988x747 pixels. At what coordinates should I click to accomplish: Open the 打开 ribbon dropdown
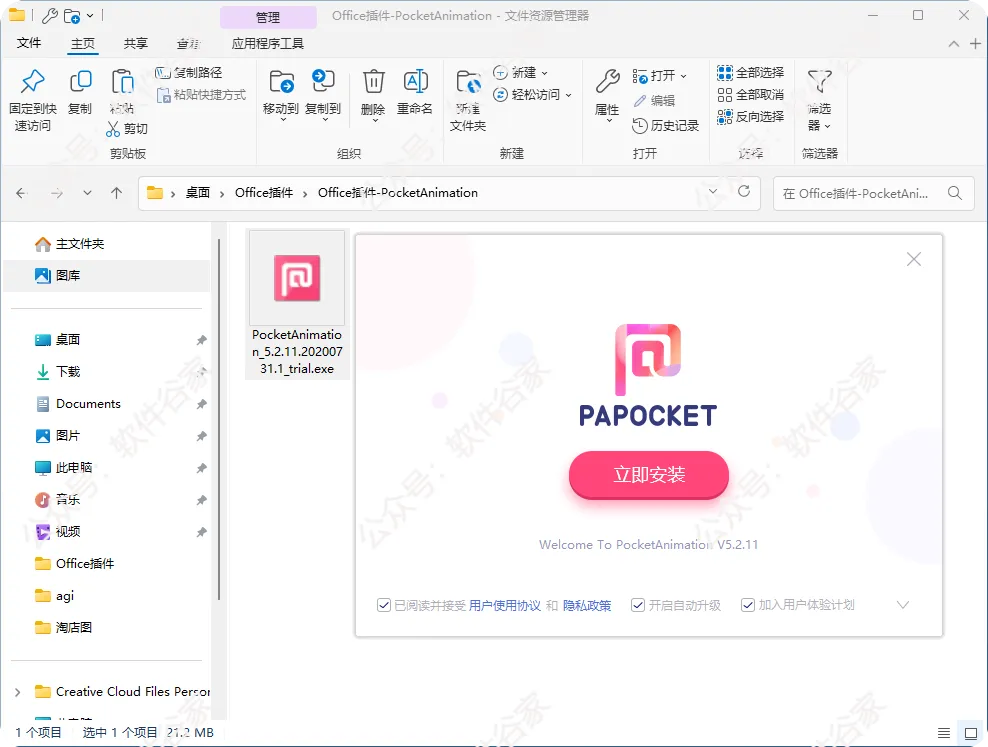(x=660, y=76)
